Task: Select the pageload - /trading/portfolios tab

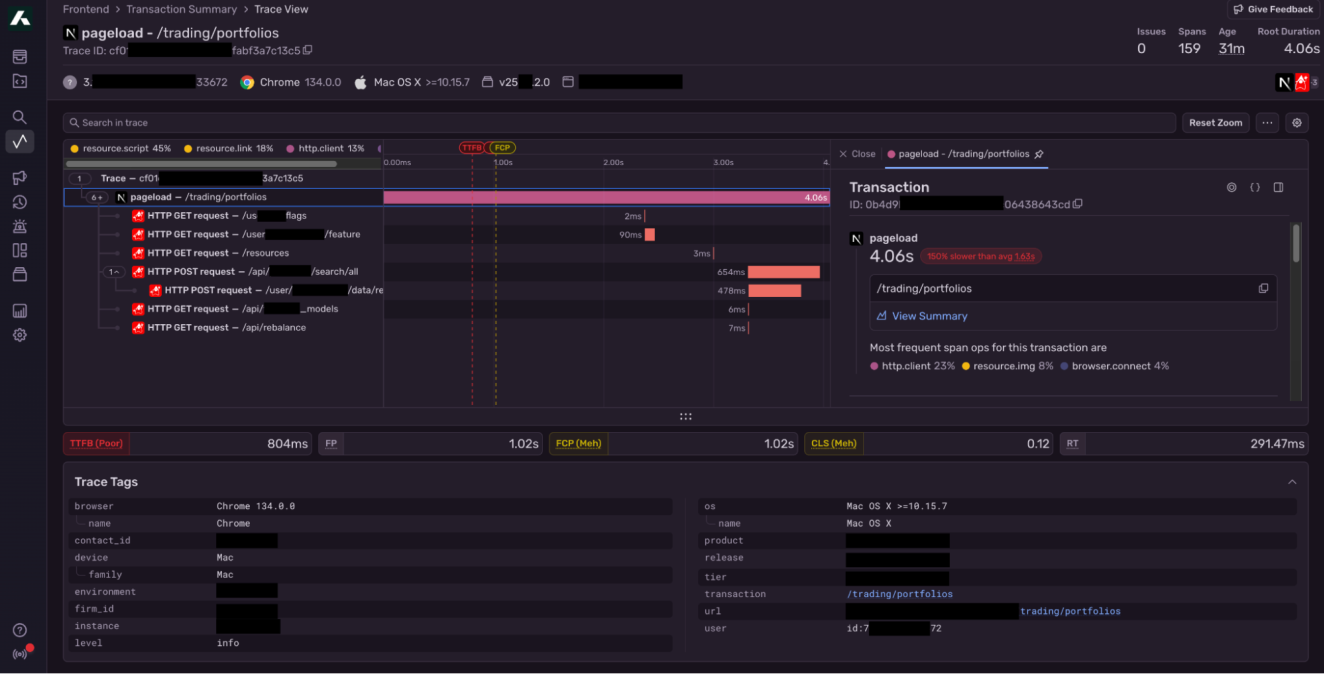Action: [x=963, y=154]
